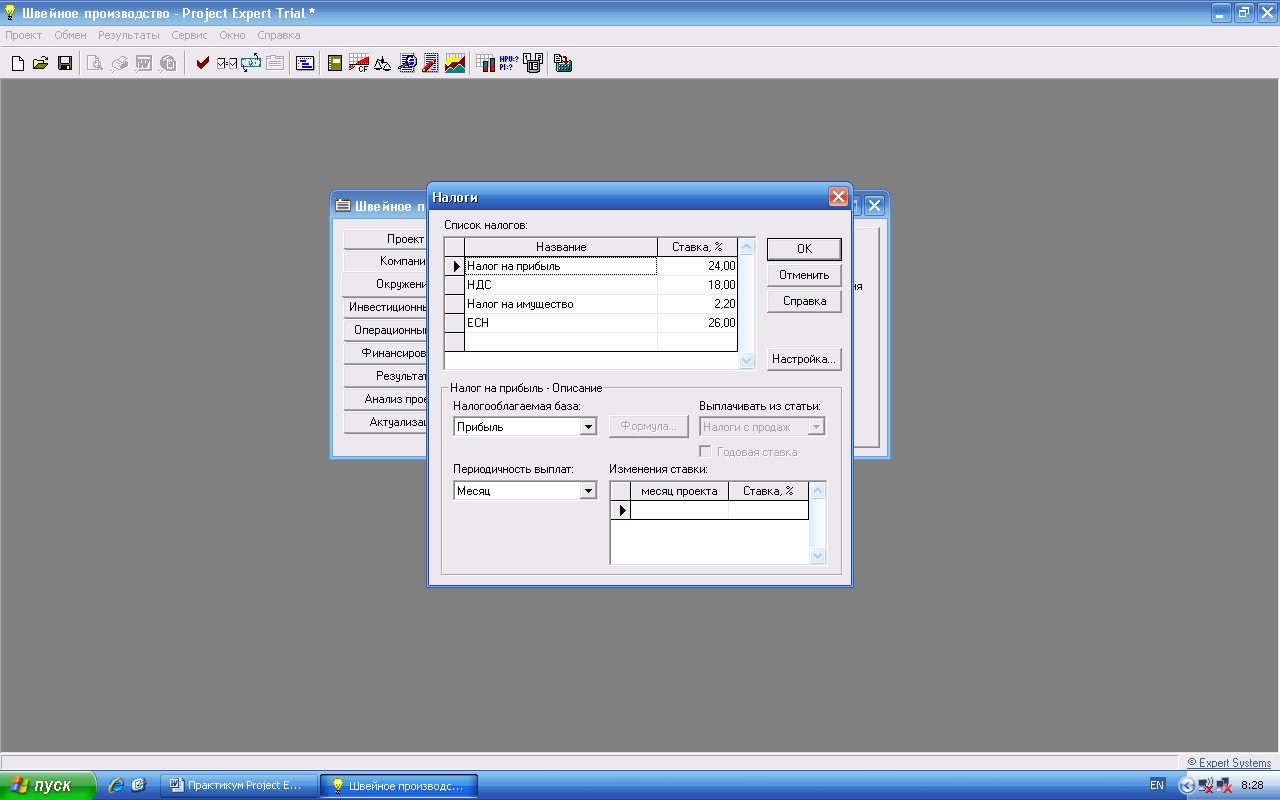
Task: Open the Gantt calendar plan toolbar icon
Action: (305, 63)
